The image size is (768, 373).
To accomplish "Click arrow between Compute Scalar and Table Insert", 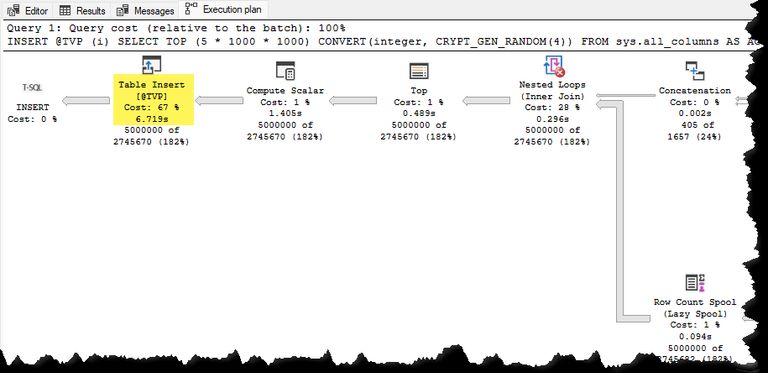I will pos(219,100).
